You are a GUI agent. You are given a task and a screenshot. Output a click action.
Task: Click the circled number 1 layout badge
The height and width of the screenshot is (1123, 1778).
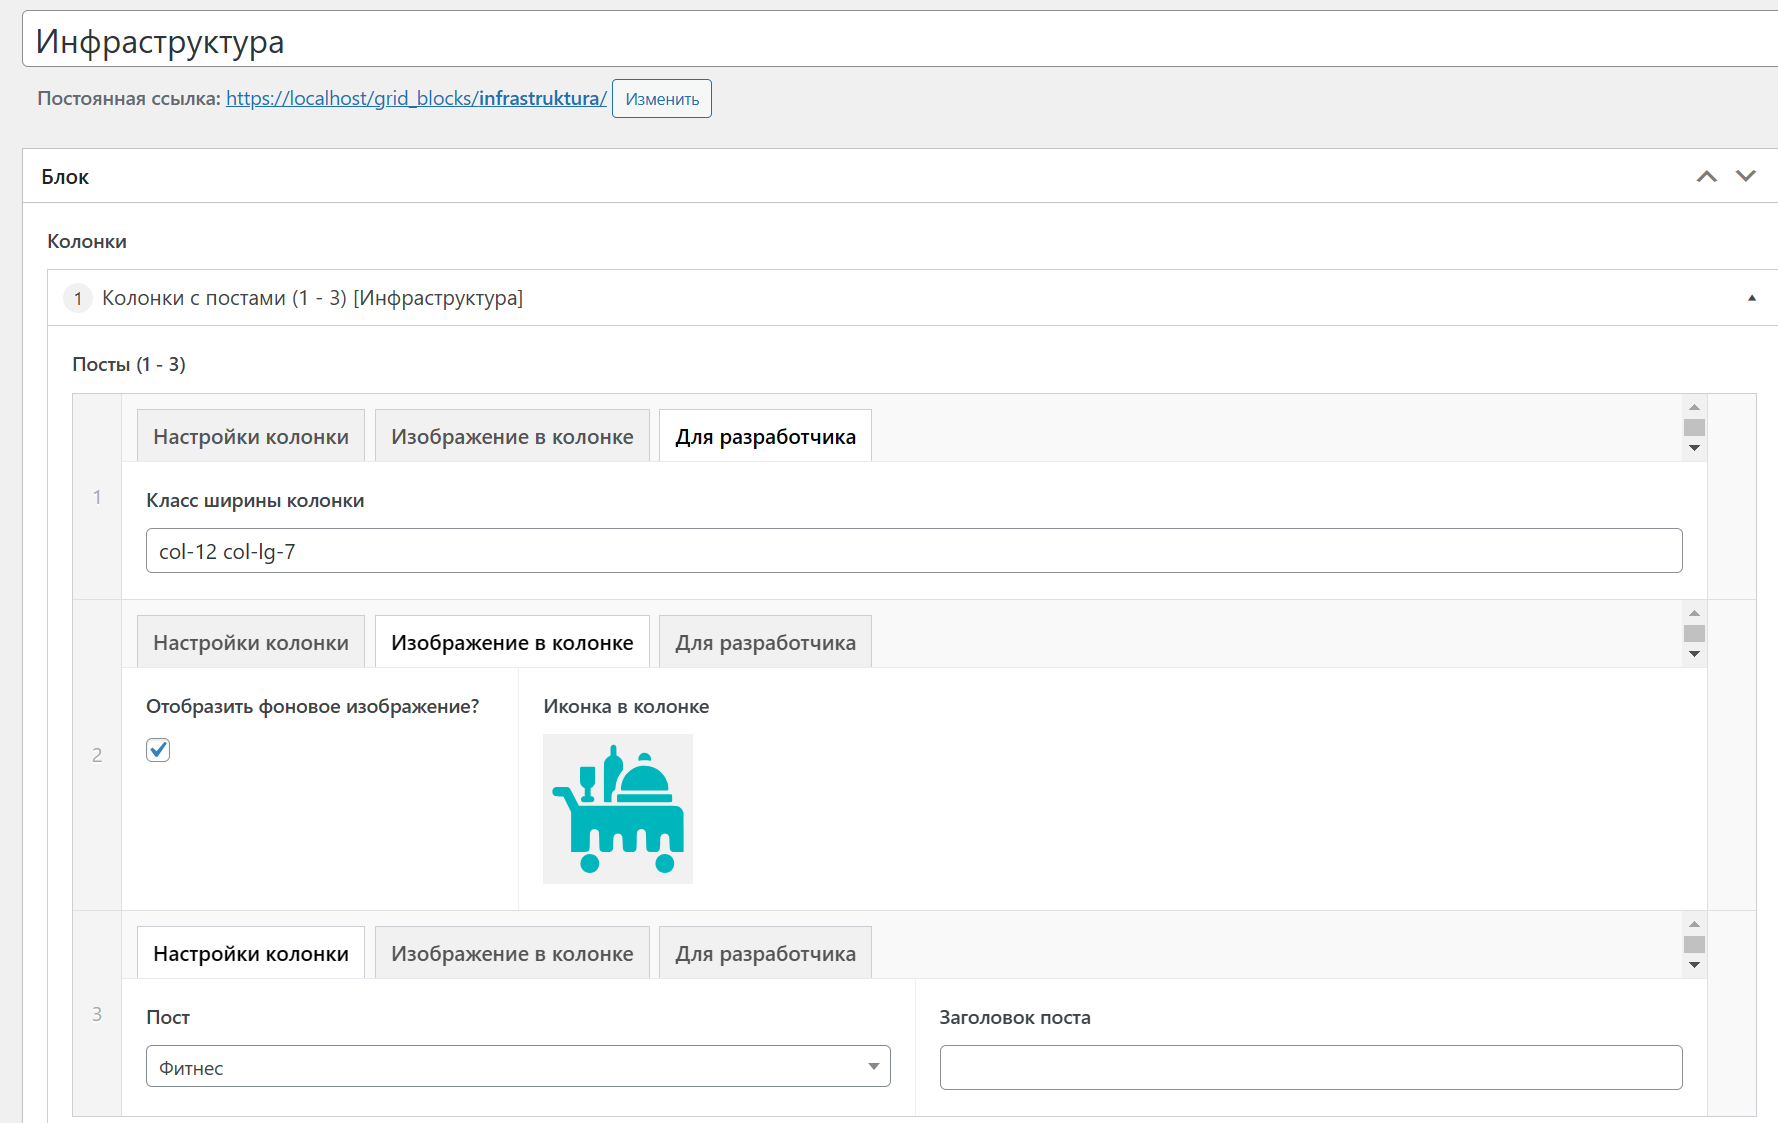point(78,298)
